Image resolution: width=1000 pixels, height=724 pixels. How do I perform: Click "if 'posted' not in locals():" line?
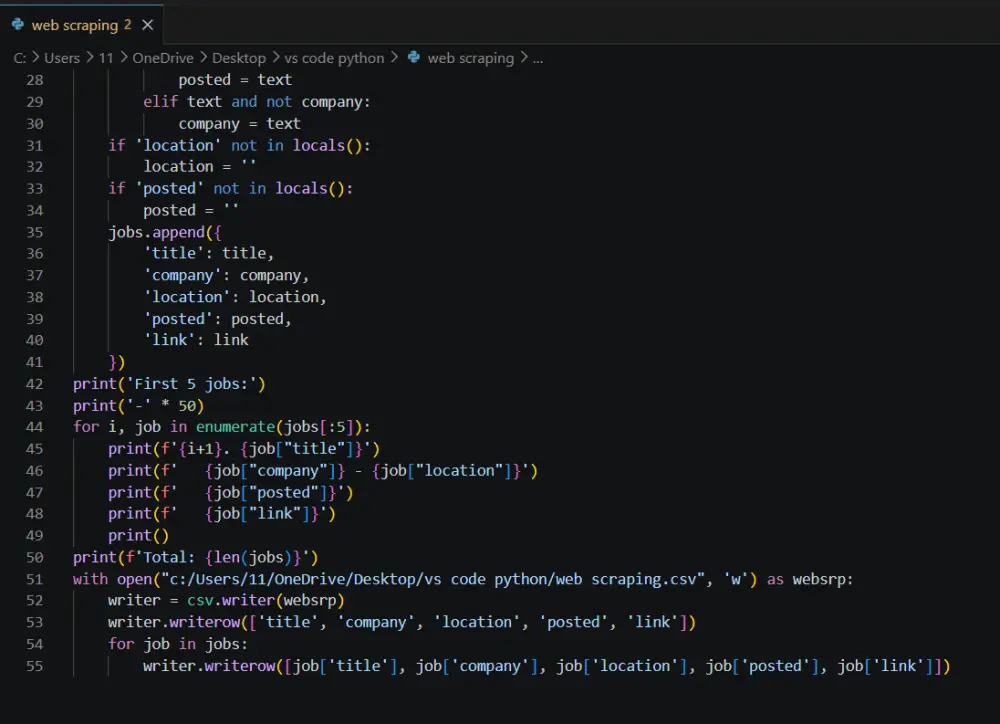click(230, 188)
